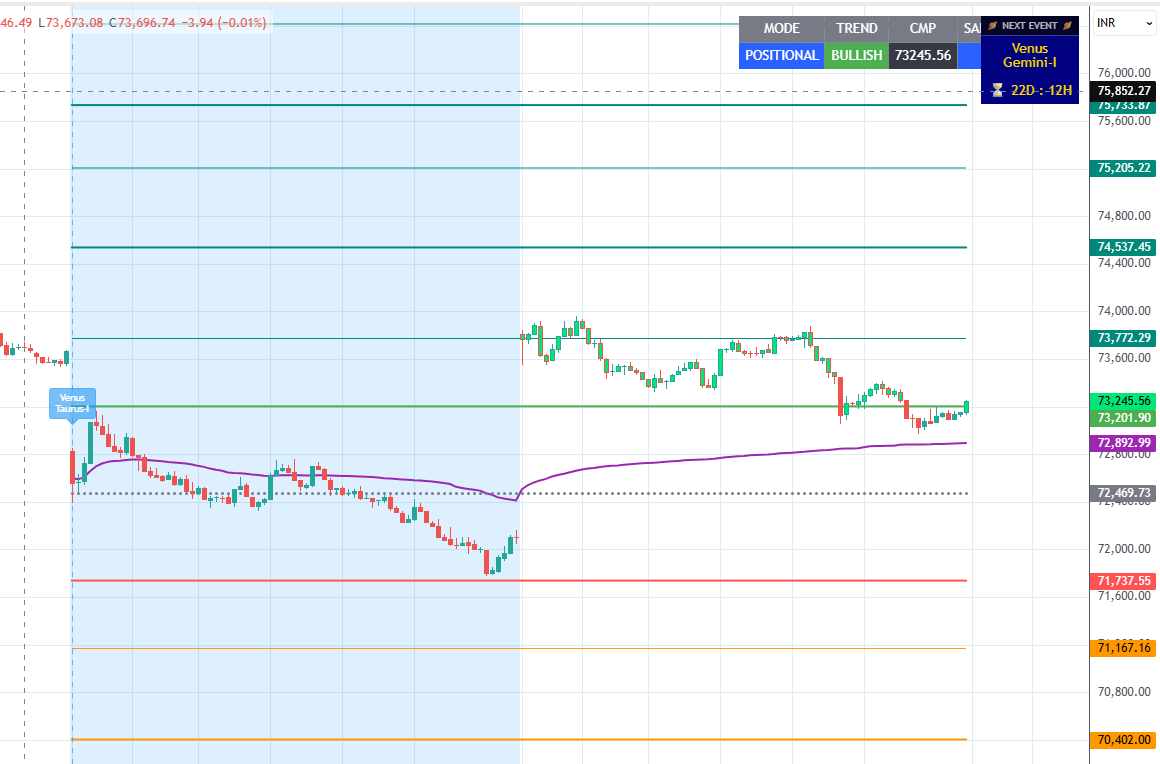1160x764 pixels.
Task: Click the 72,000.00 axis tick label
Action: coord(1124,549)
